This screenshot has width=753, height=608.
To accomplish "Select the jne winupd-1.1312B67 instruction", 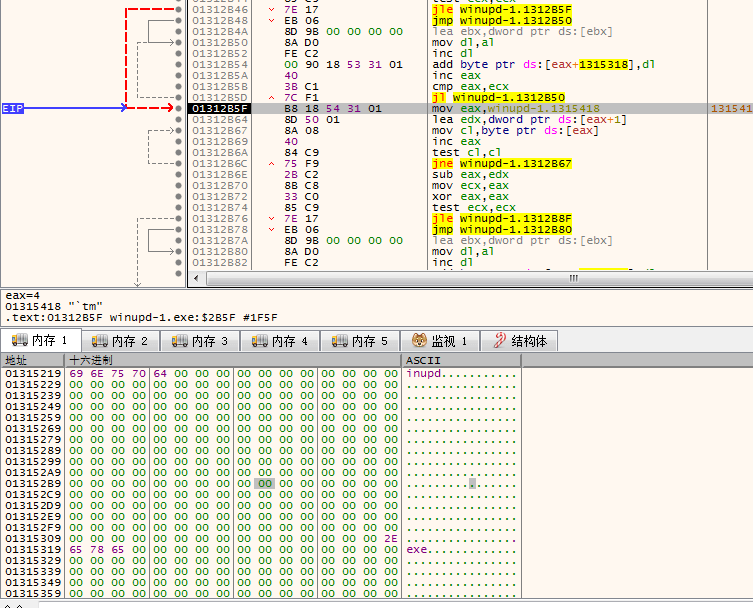I will click(502, 164).
